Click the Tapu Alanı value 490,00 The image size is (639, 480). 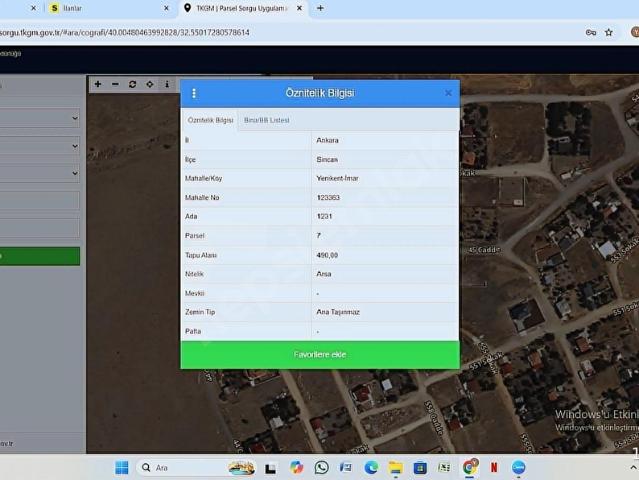click(327, 255)
